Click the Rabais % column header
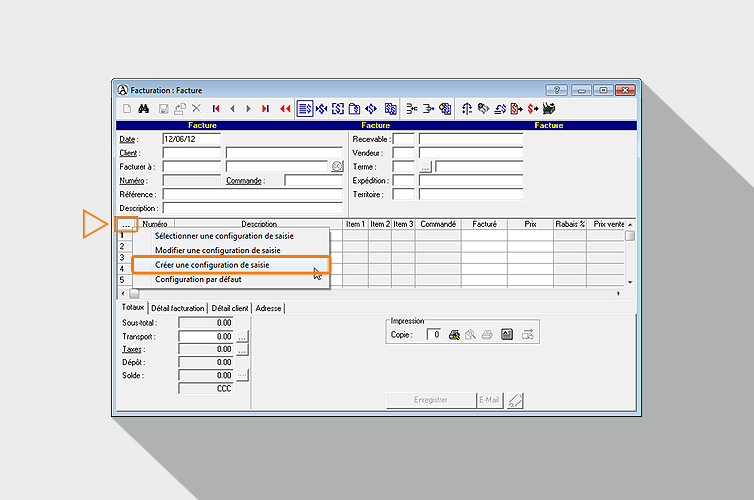 click(x=570, y=225)
